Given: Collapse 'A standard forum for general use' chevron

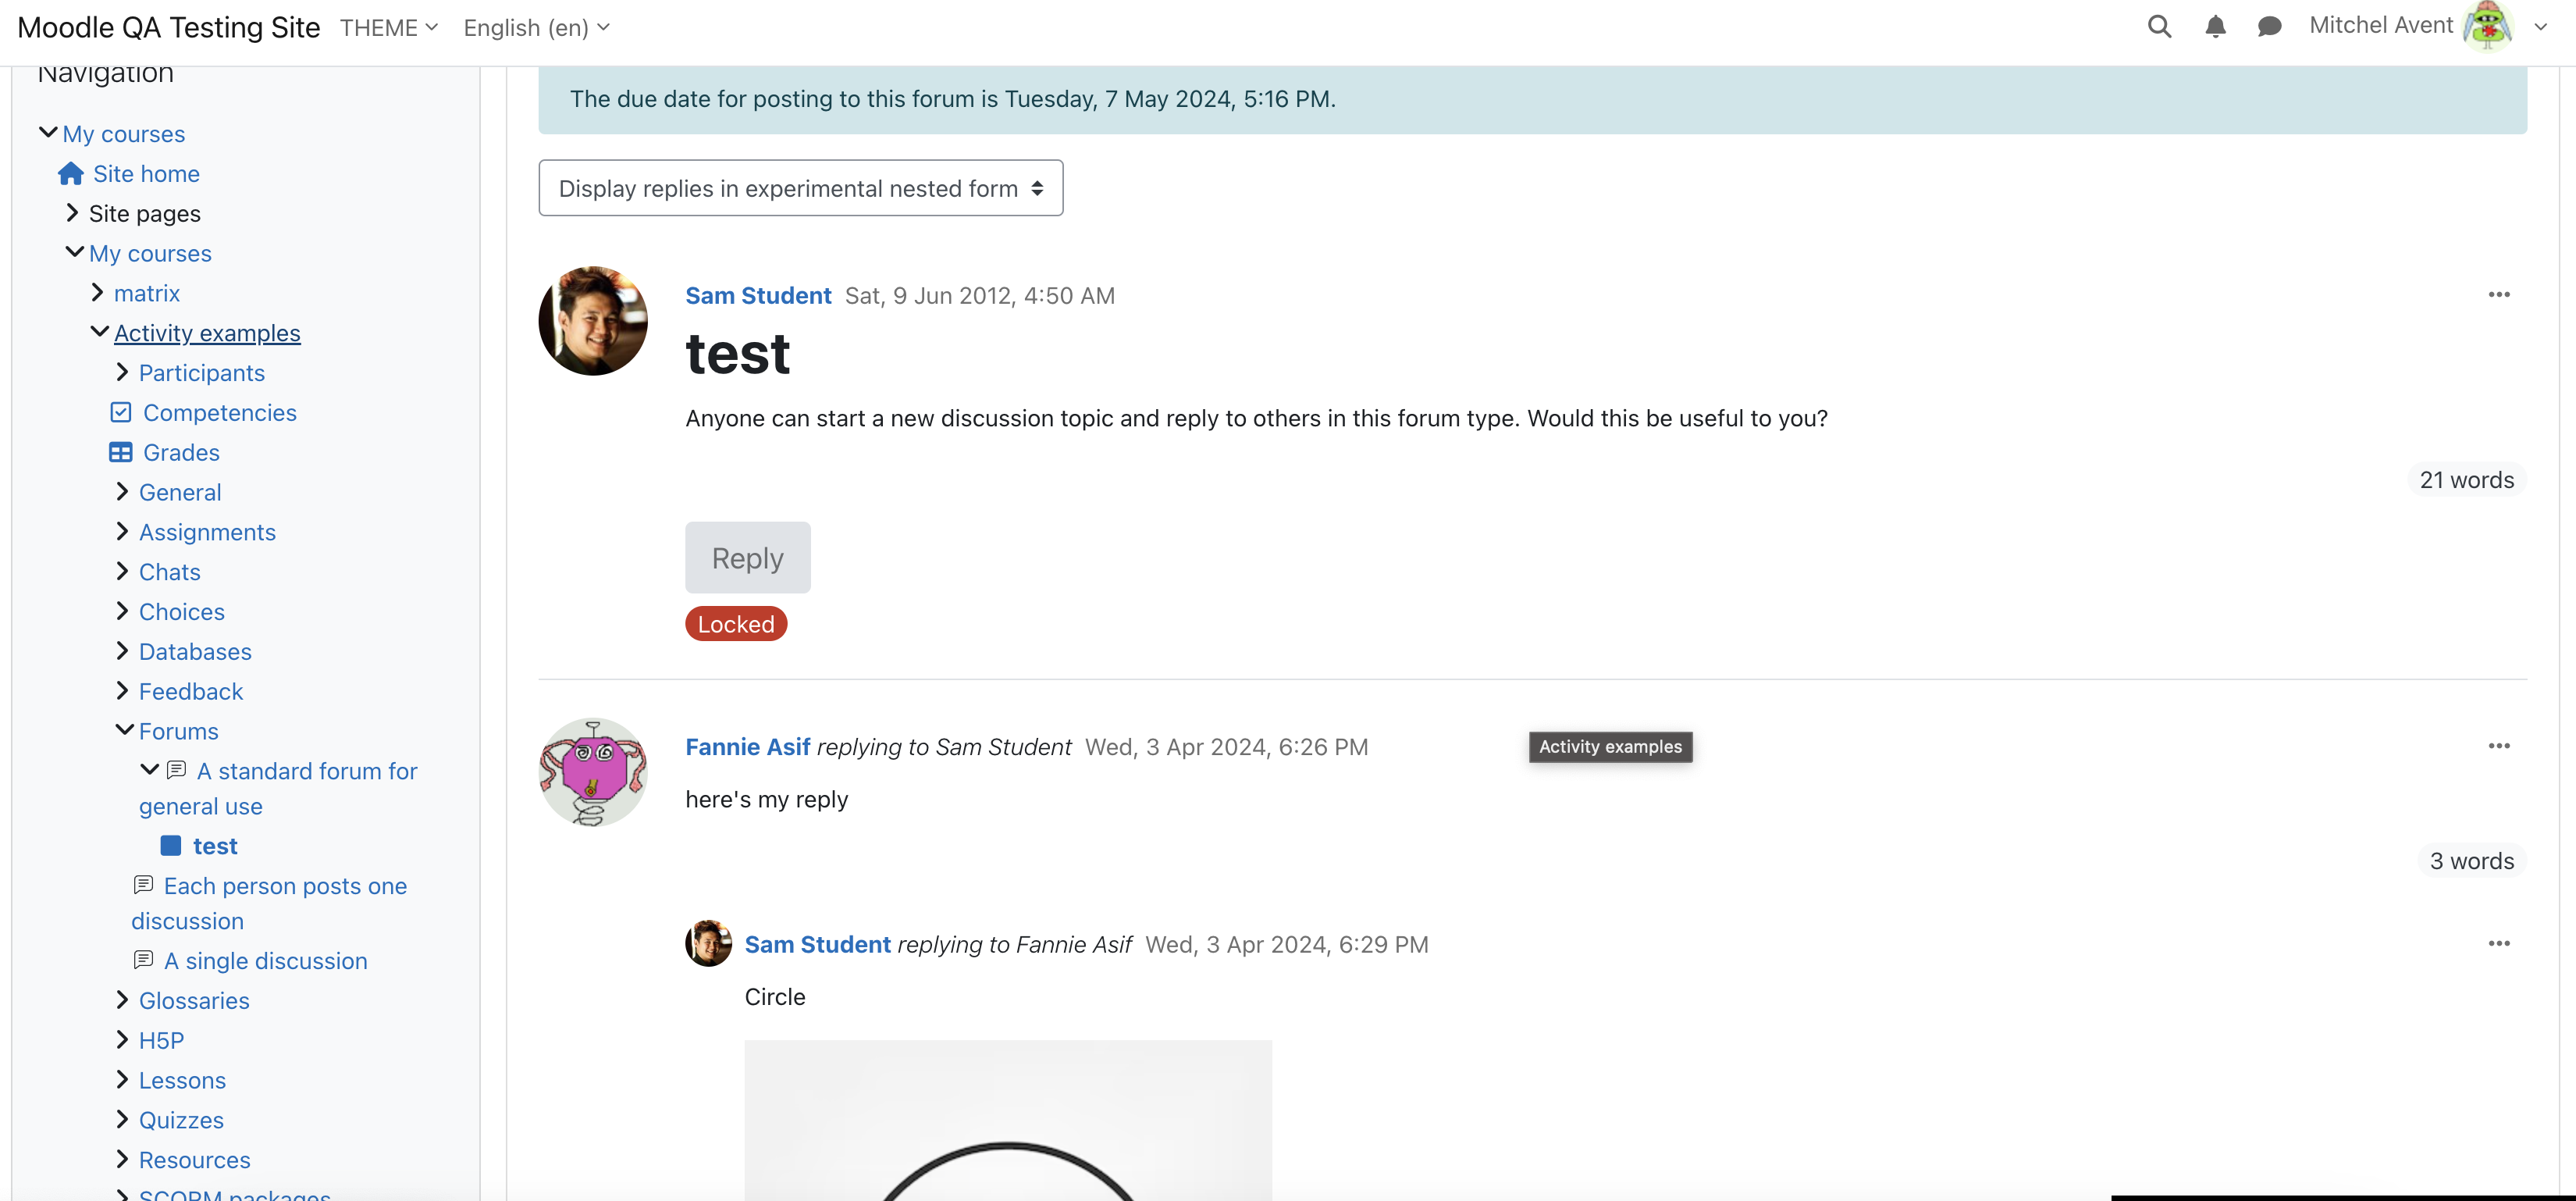Looking at the screenshot, I should click(x=149, y=769).
